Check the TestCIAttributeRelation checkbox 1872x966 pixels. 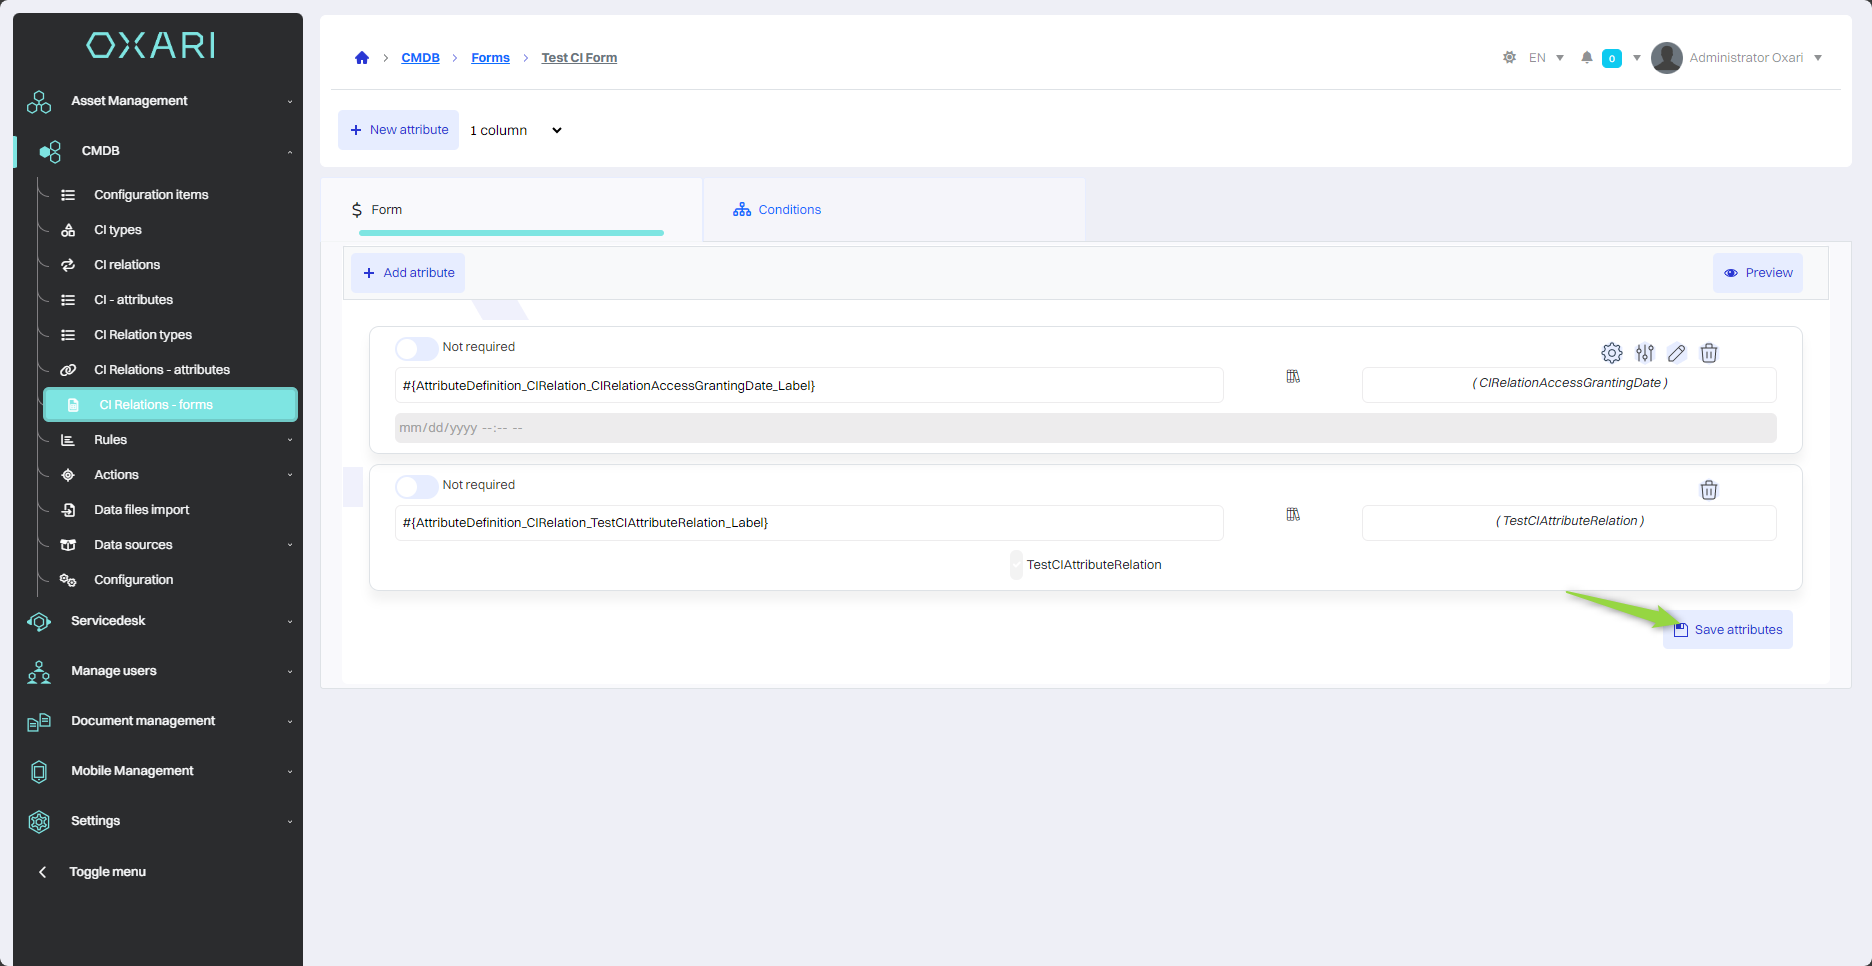1016,565
